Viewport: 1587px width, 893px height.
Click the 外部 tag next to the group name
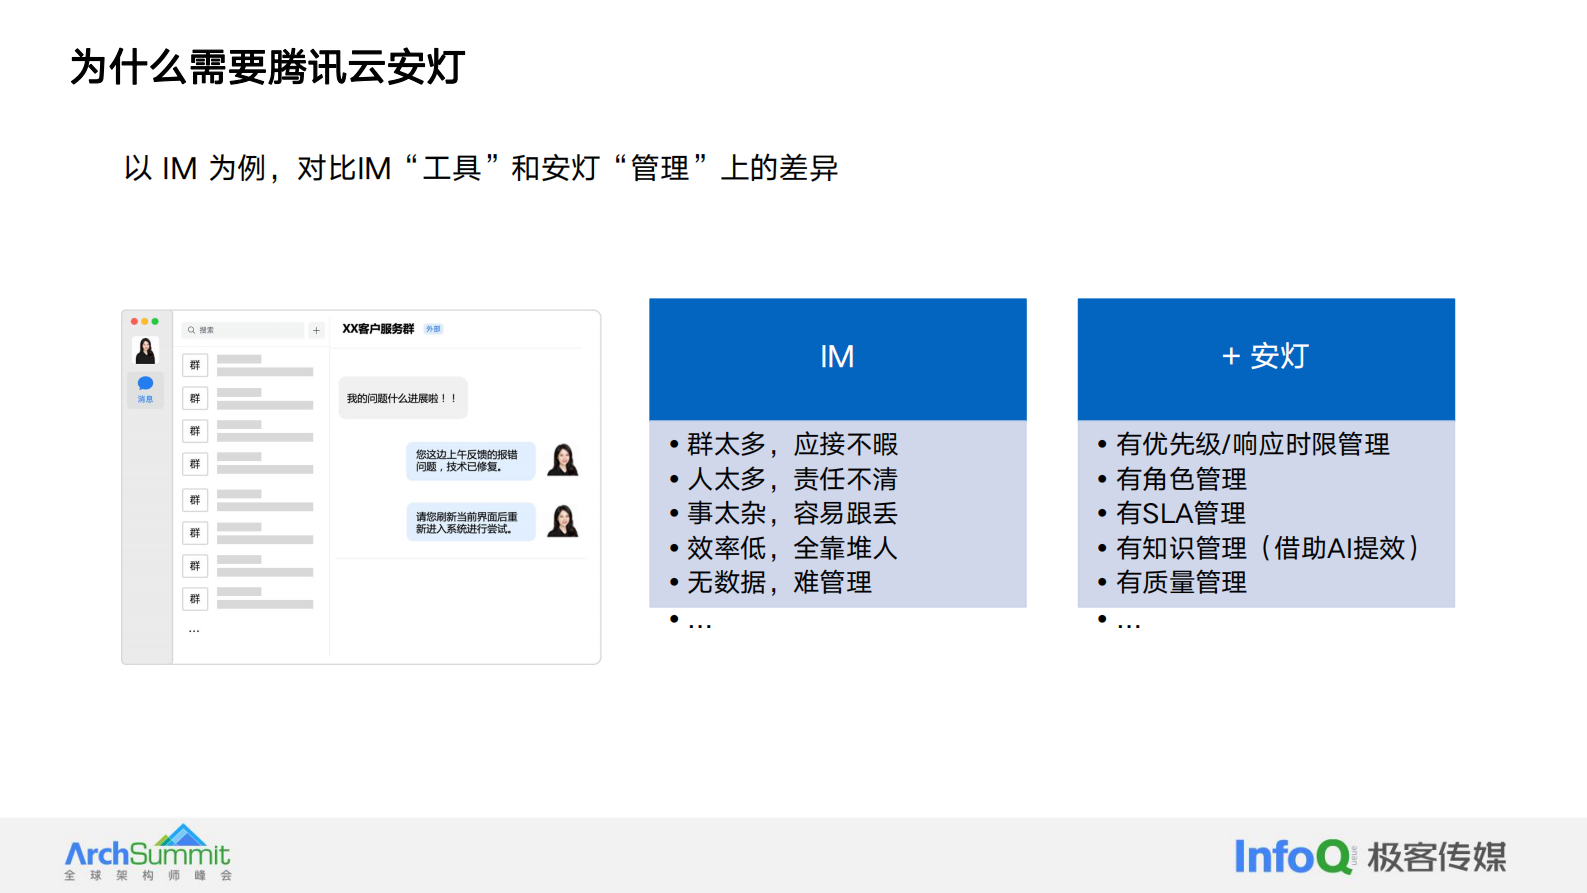click(433, 329)
